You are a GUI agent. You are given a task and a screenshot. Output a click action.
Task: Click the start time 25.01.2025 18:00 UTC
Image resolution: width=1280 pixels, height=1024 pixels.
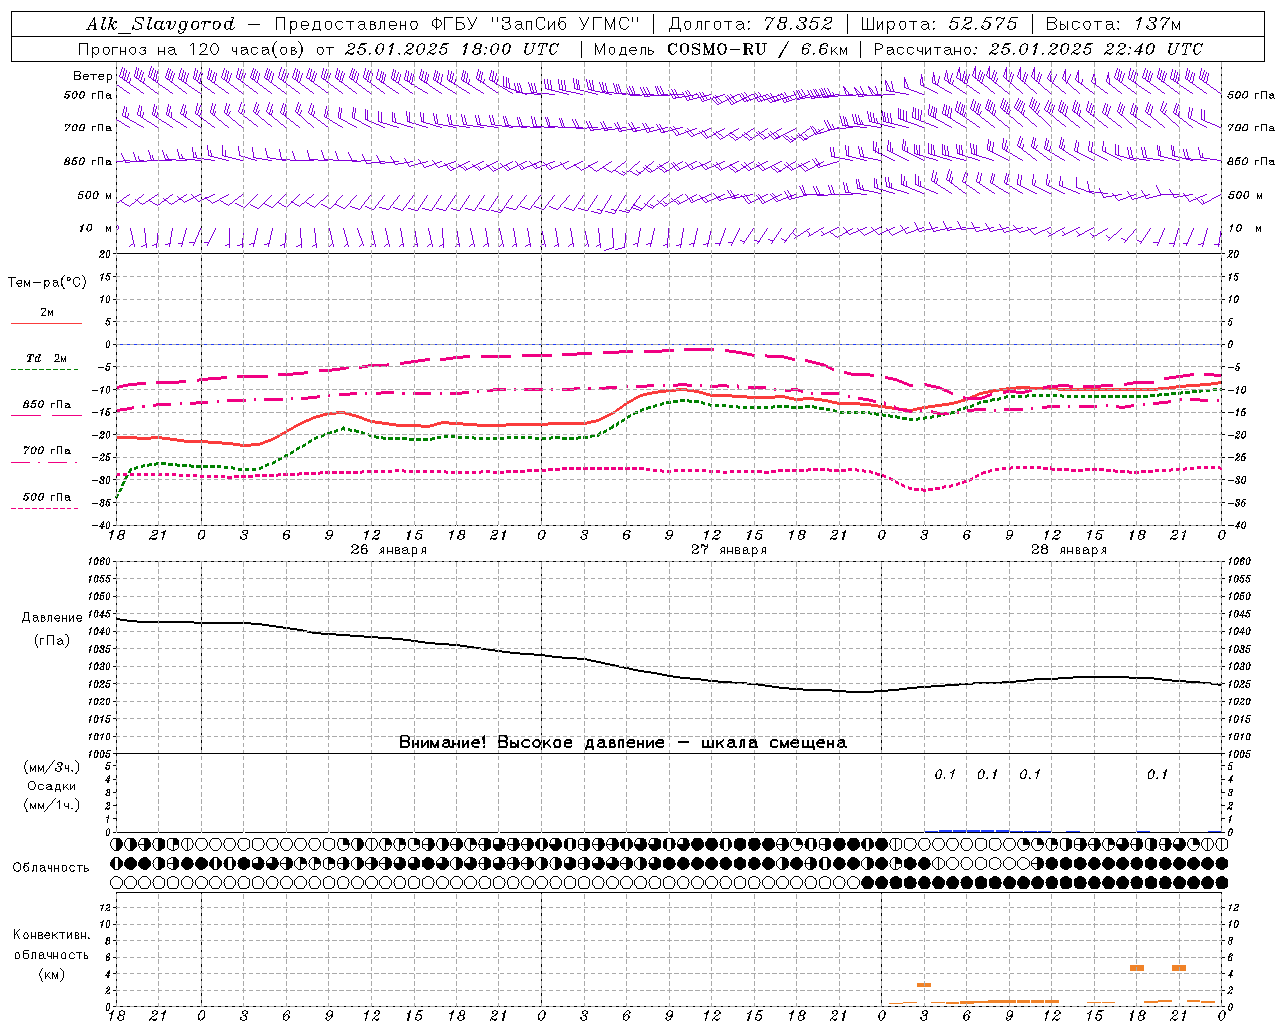coord(452,49)
